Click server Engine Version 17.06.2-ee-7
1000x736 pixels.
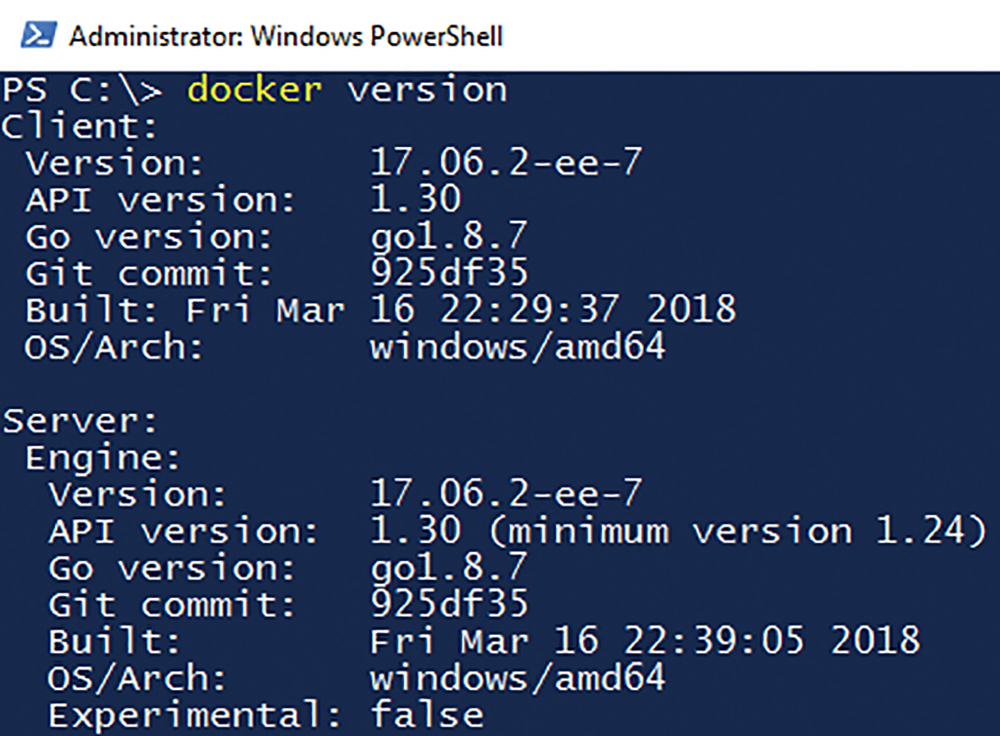[x=506, y=494]
